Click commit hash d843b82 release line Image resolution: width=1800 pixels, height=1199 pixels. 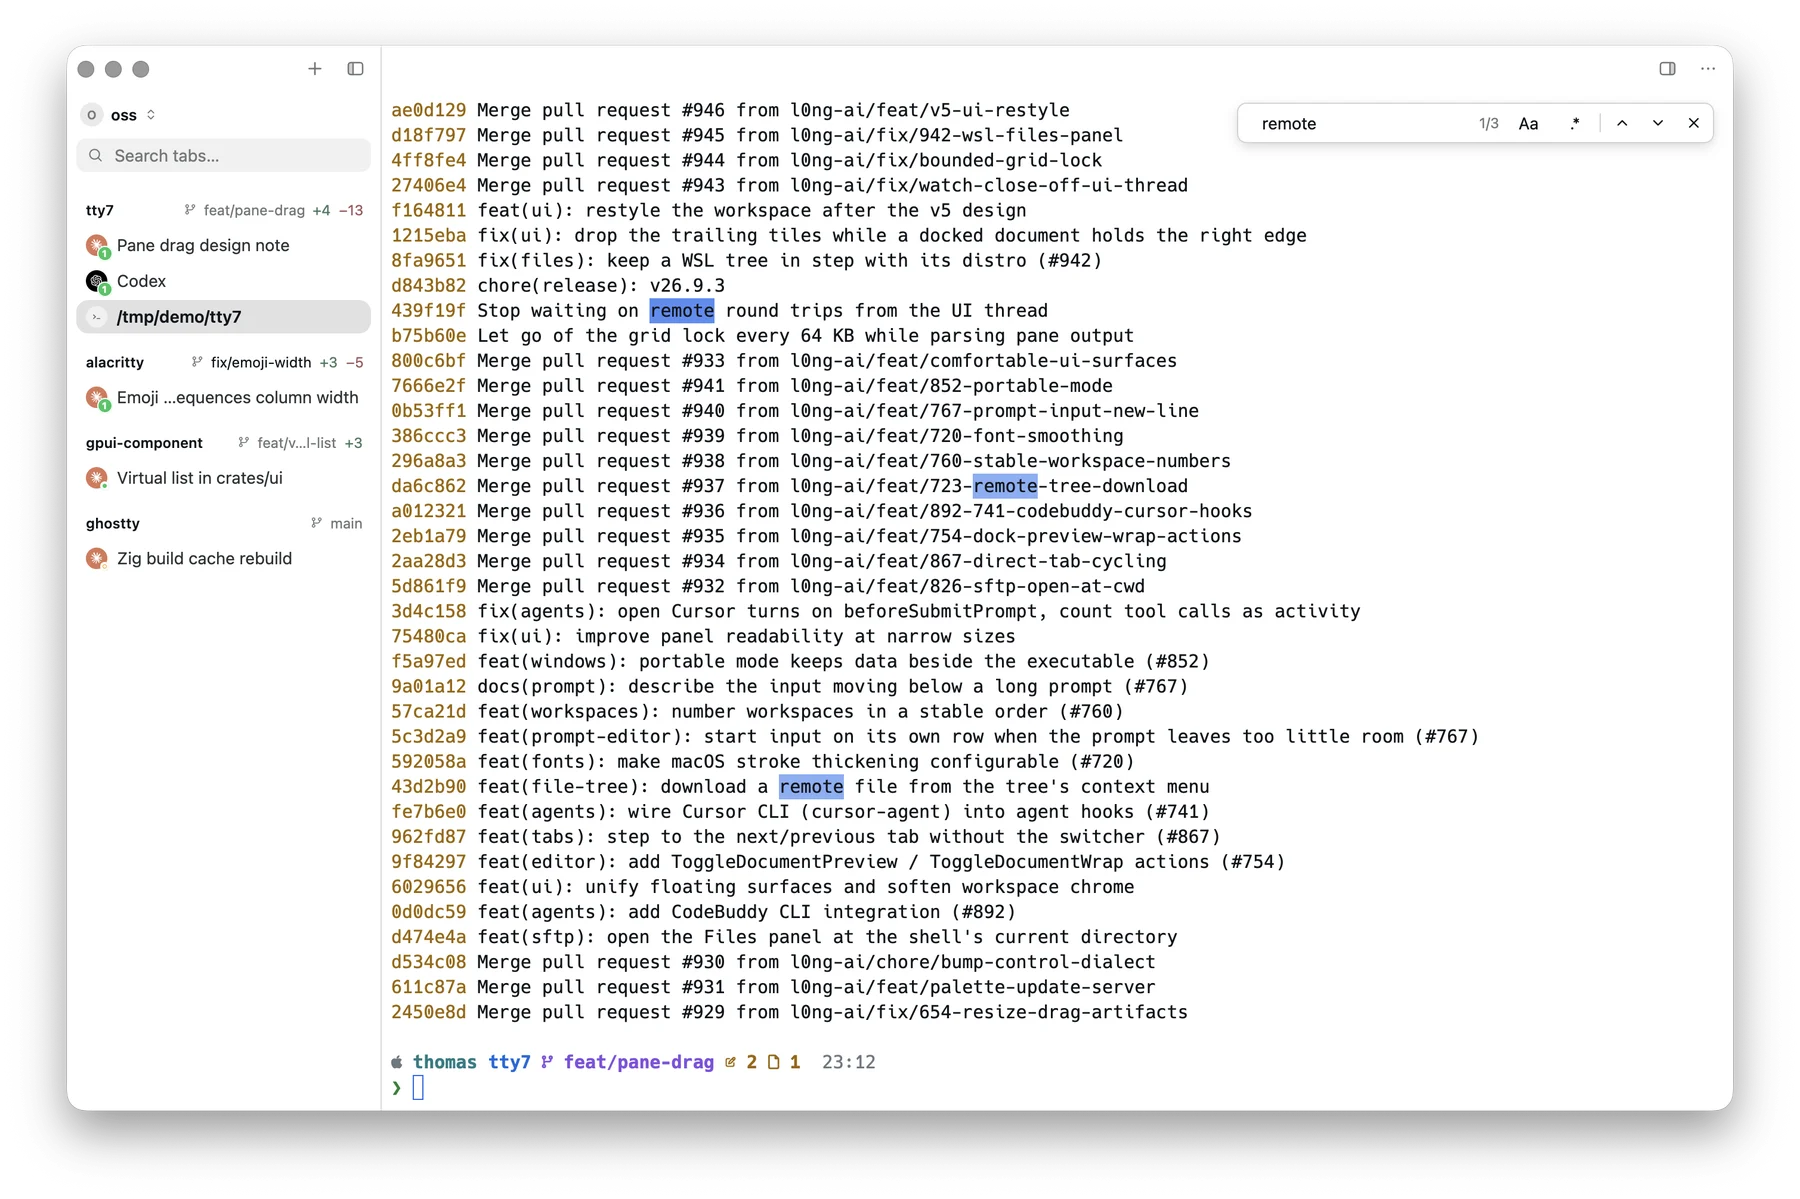429,286
